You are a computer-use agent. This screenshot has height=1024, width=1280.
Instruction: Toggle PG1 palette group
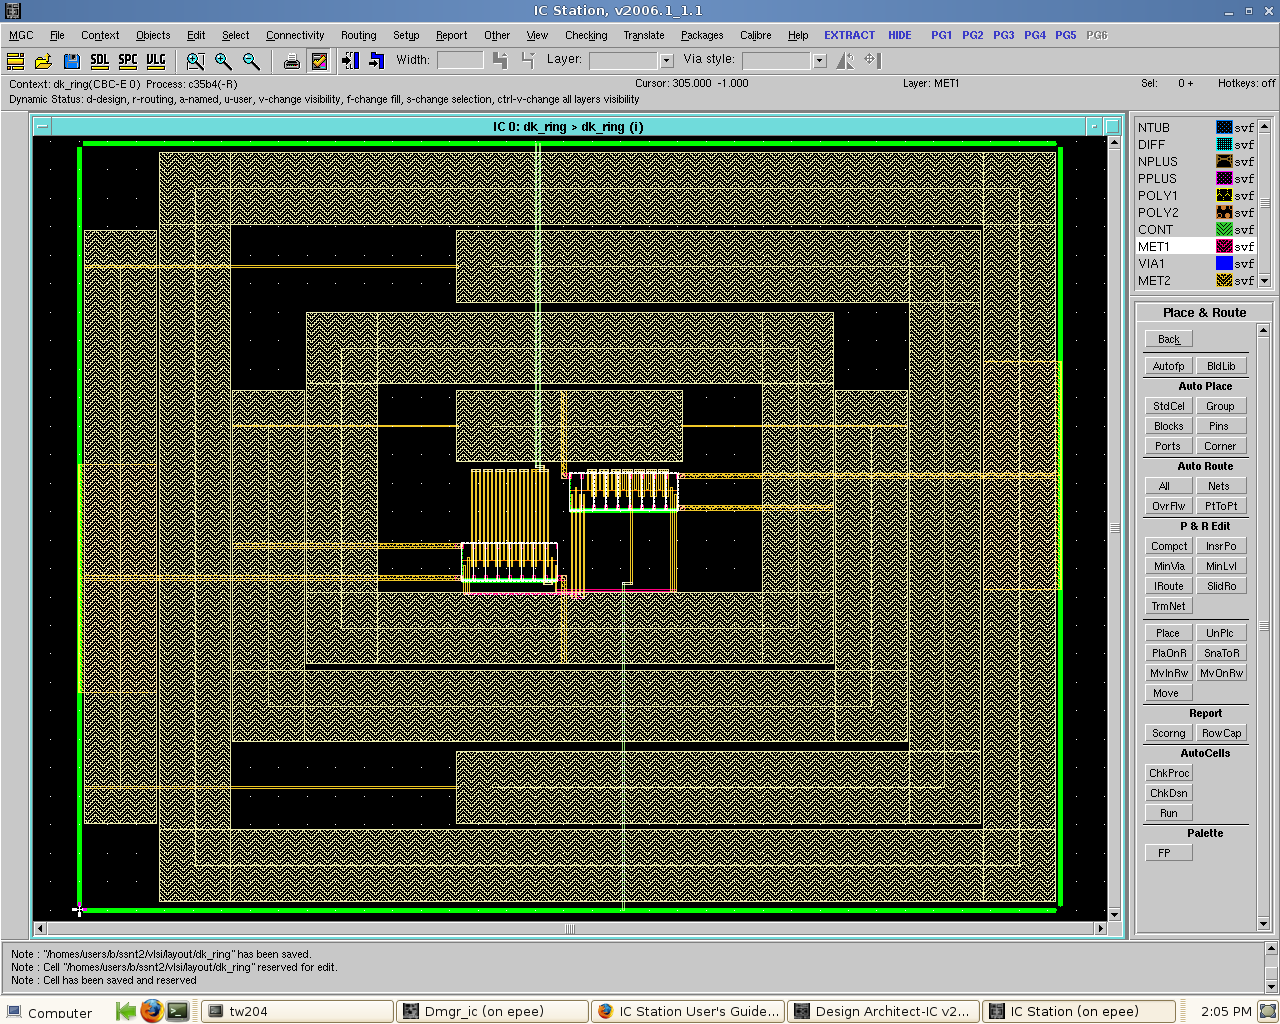click(x=941, y=35)
